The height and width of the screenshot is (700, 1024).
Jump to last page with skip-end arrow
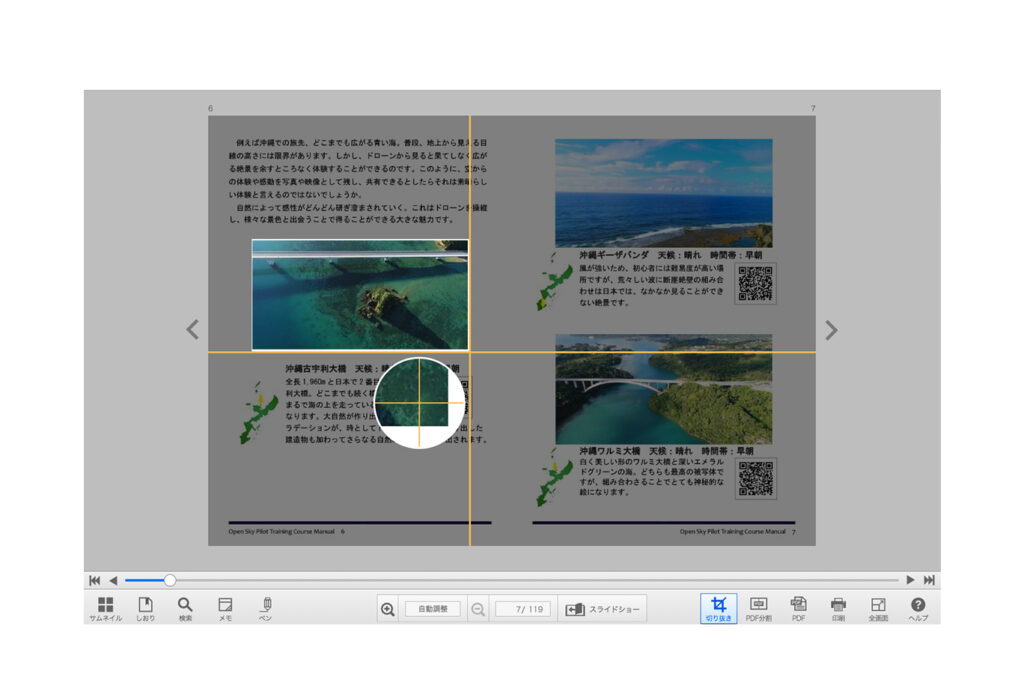929,580
